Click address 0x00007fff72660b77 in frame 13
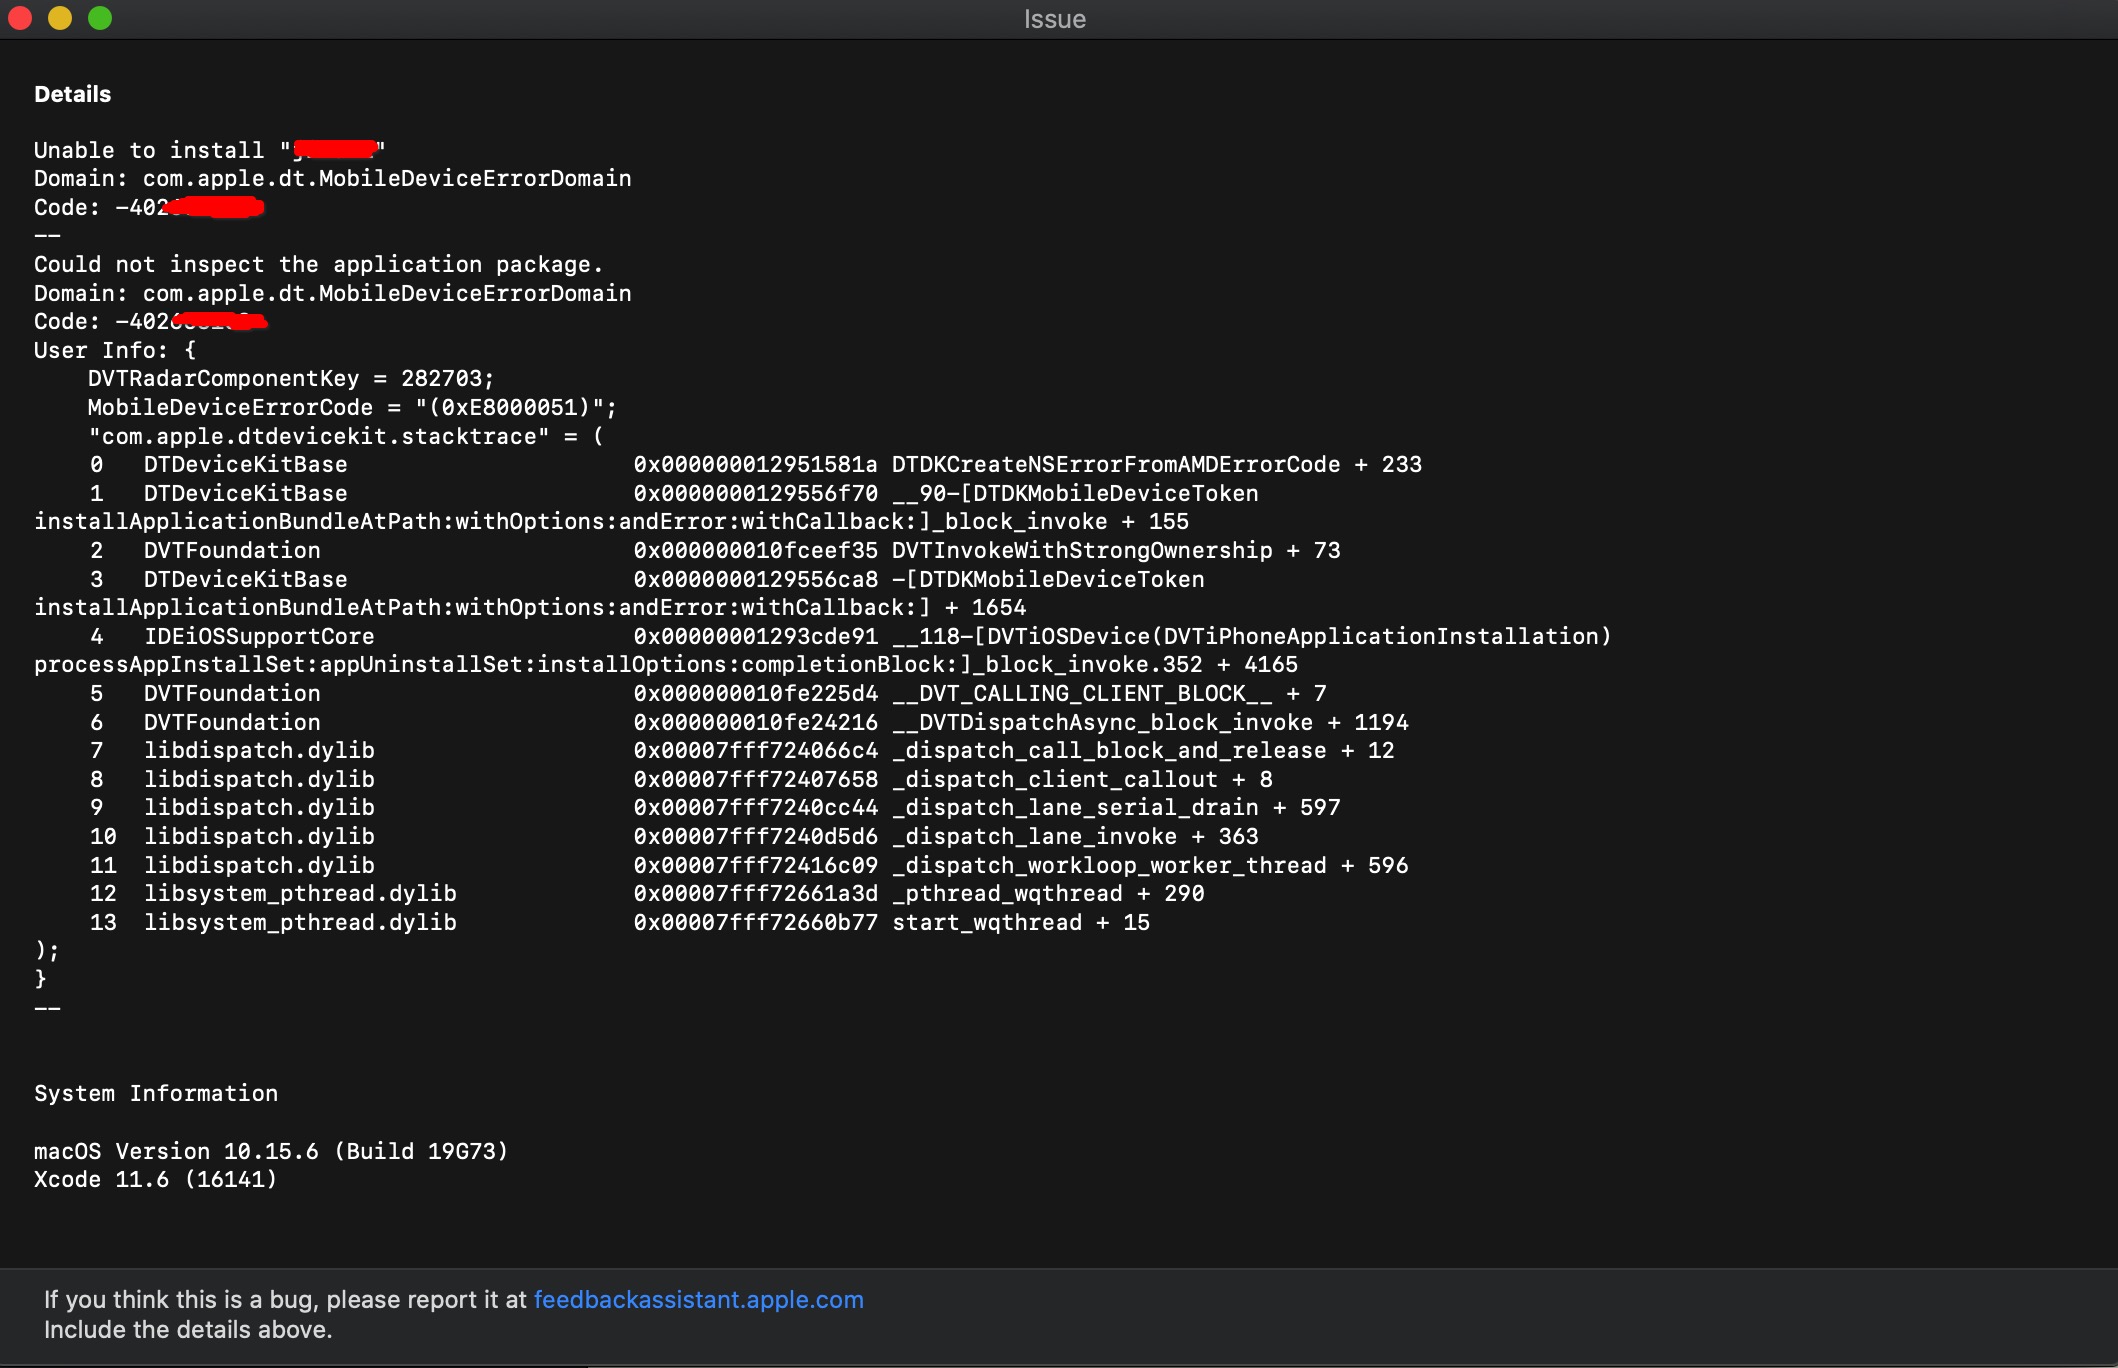2118x1368 pixels. 755,922
